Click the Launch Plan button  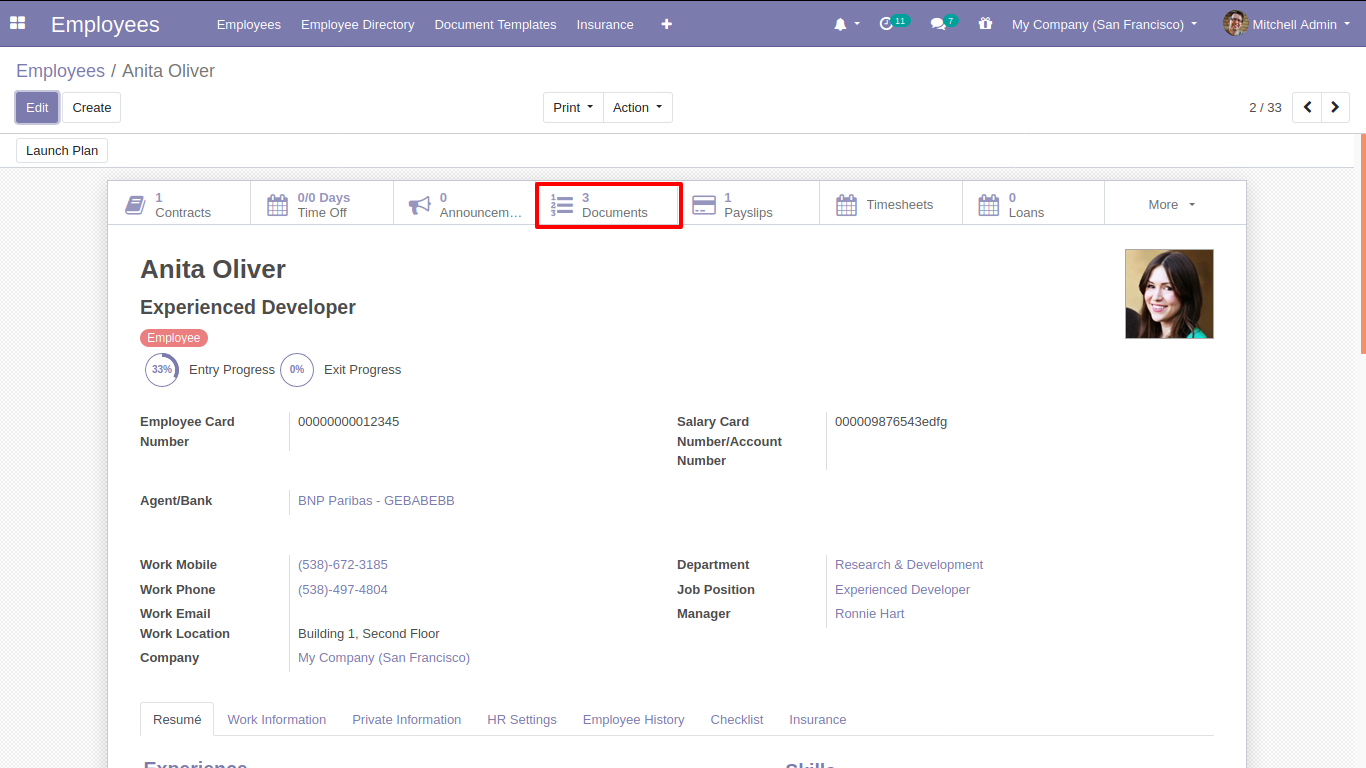pos(62,150)
